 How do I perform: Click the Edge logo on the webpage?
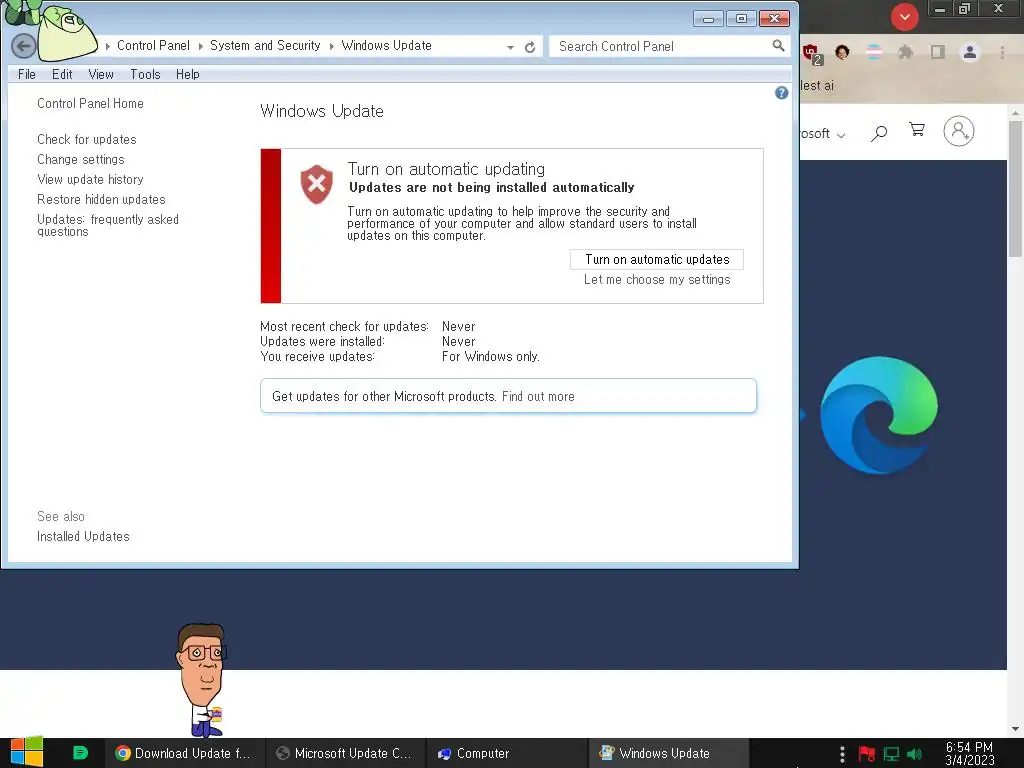coord(879,415)
